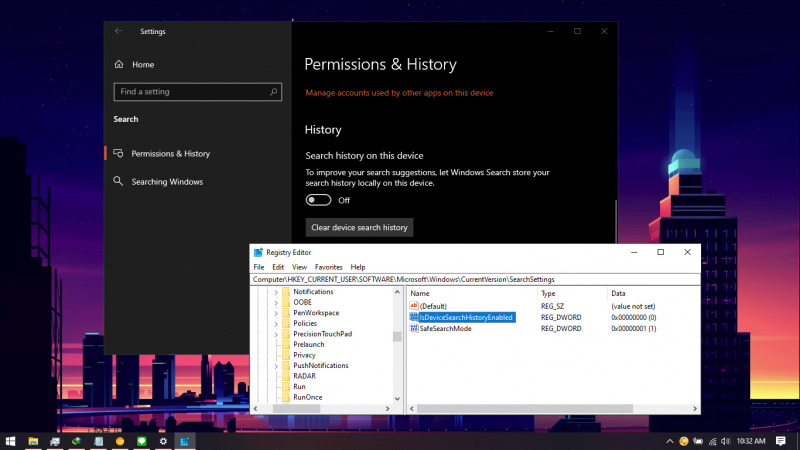Open the Action Center notifications icon
800x450 pixels.
click(781, 441)
